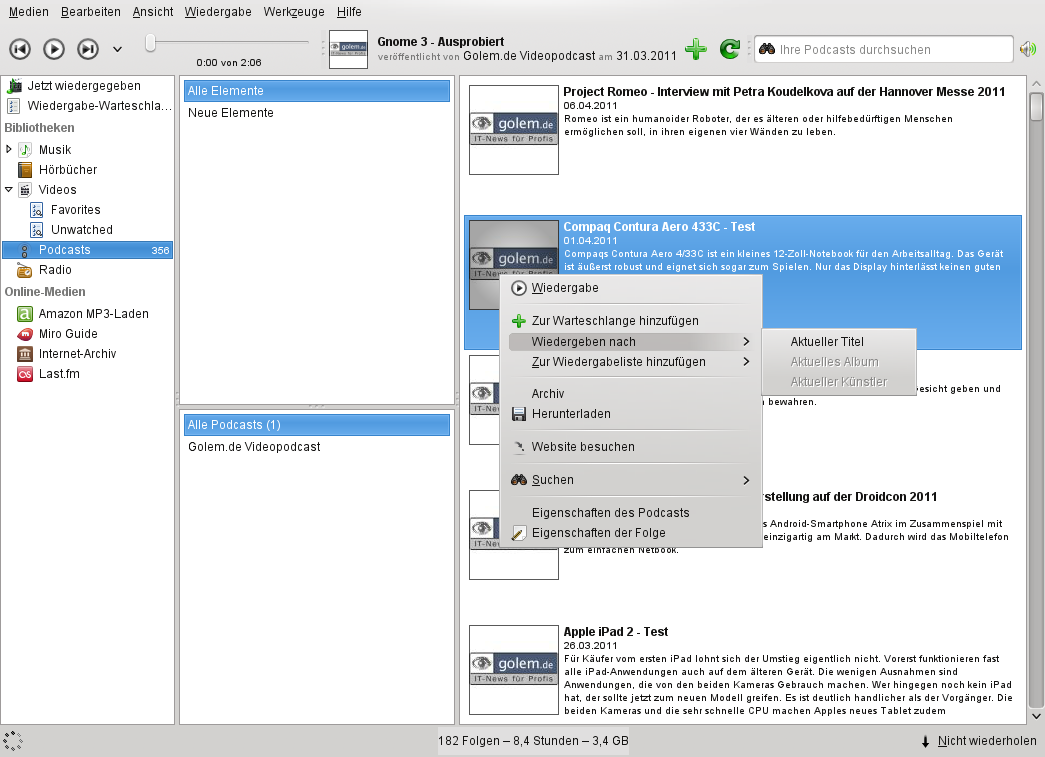Click 'Herunterladen' in the context menu
The height and width of the screenshot is (757, 1045).
click(x=630, y=414)
